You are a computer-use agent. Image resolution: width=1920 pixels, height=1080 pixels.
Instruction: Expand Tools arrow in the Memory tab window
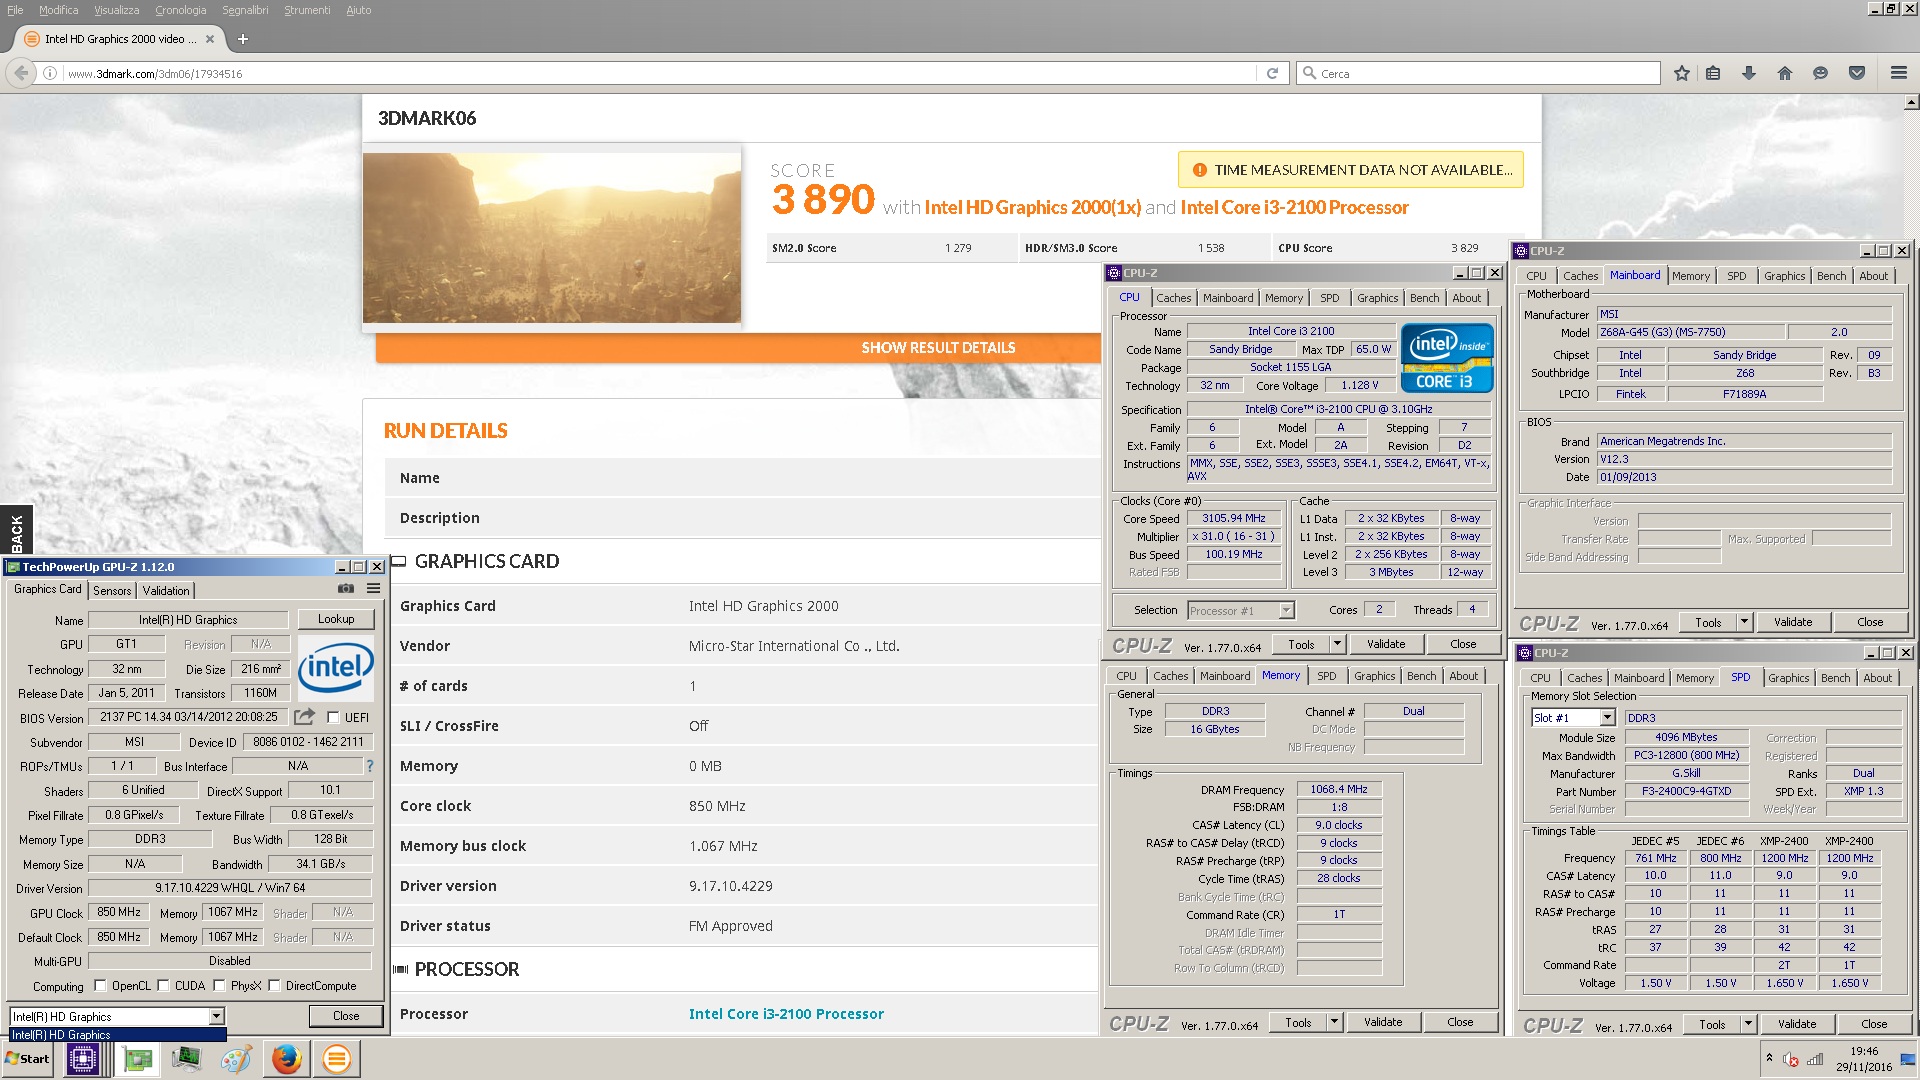point(1334,1022)
